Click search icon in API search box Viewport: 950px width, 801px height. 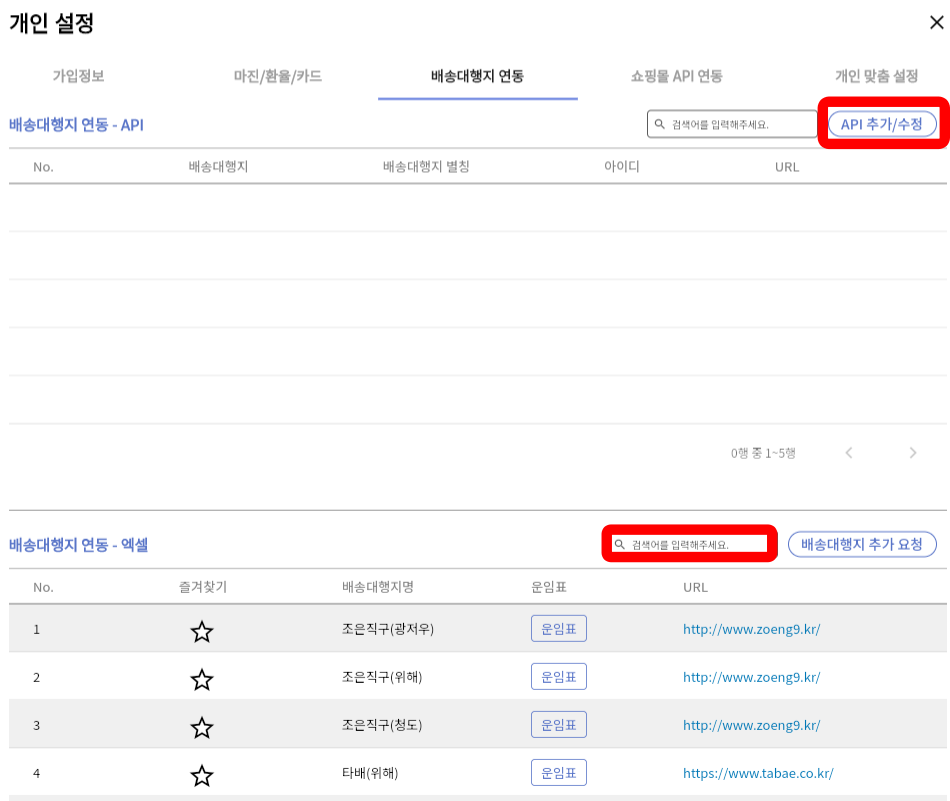660,124
